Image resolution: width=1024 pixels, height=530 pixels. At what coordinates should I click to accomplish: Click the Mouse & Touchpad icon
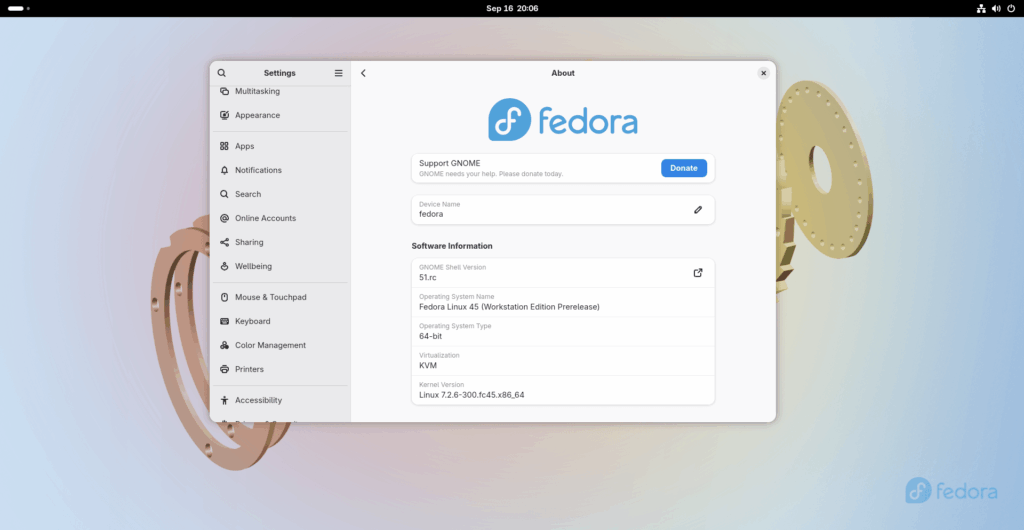point(225,297)
